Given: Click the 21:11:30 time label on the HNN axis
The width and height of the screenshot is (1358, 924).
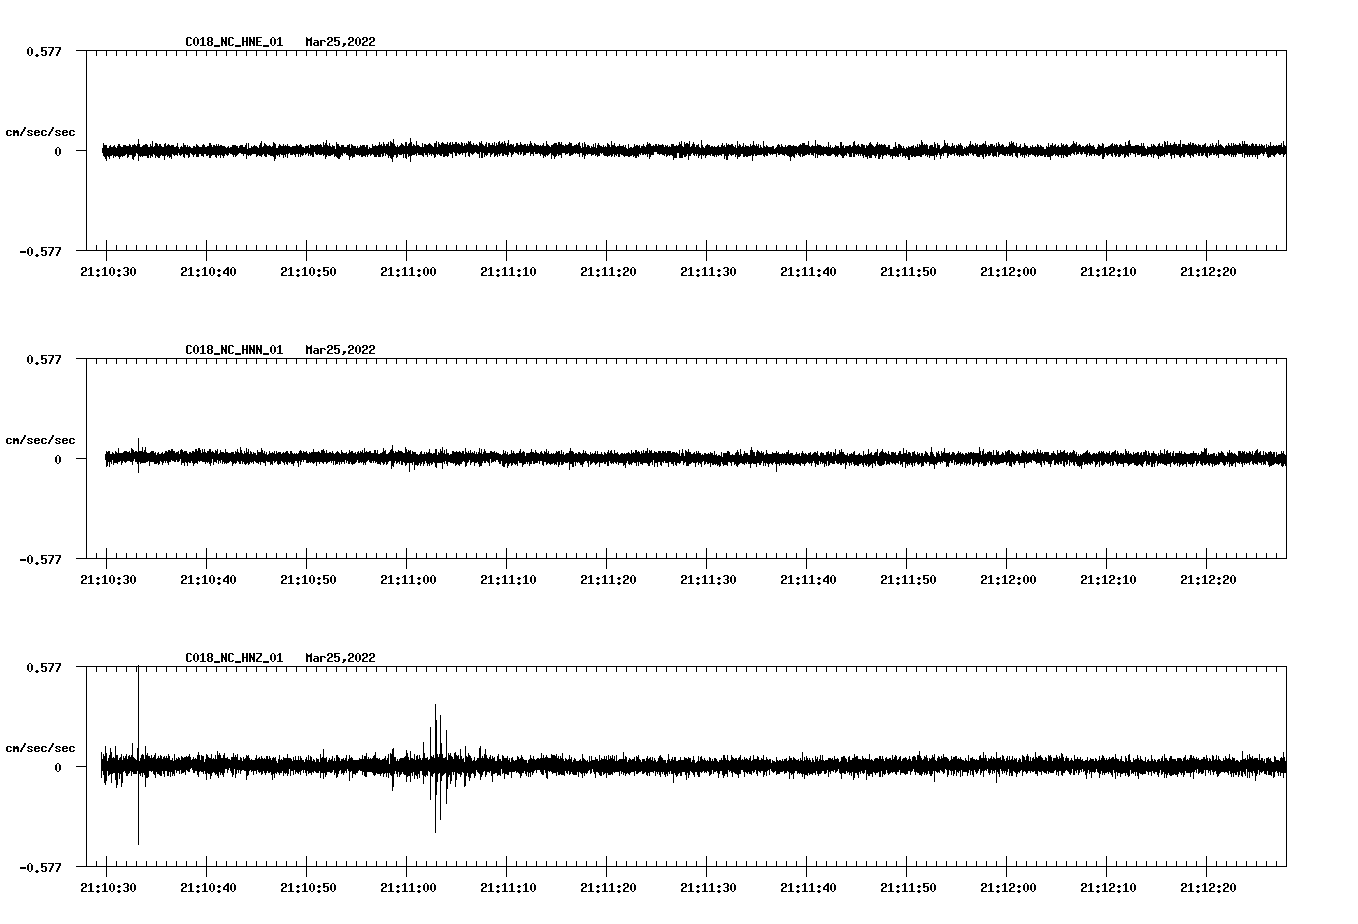Looking at the screenshot, I should pos(708,580).
